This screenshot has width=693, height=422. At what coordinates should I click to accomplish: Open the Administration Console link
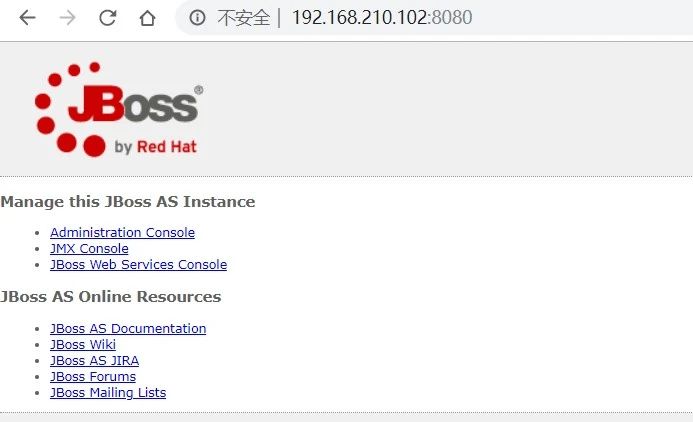point(122,232)
